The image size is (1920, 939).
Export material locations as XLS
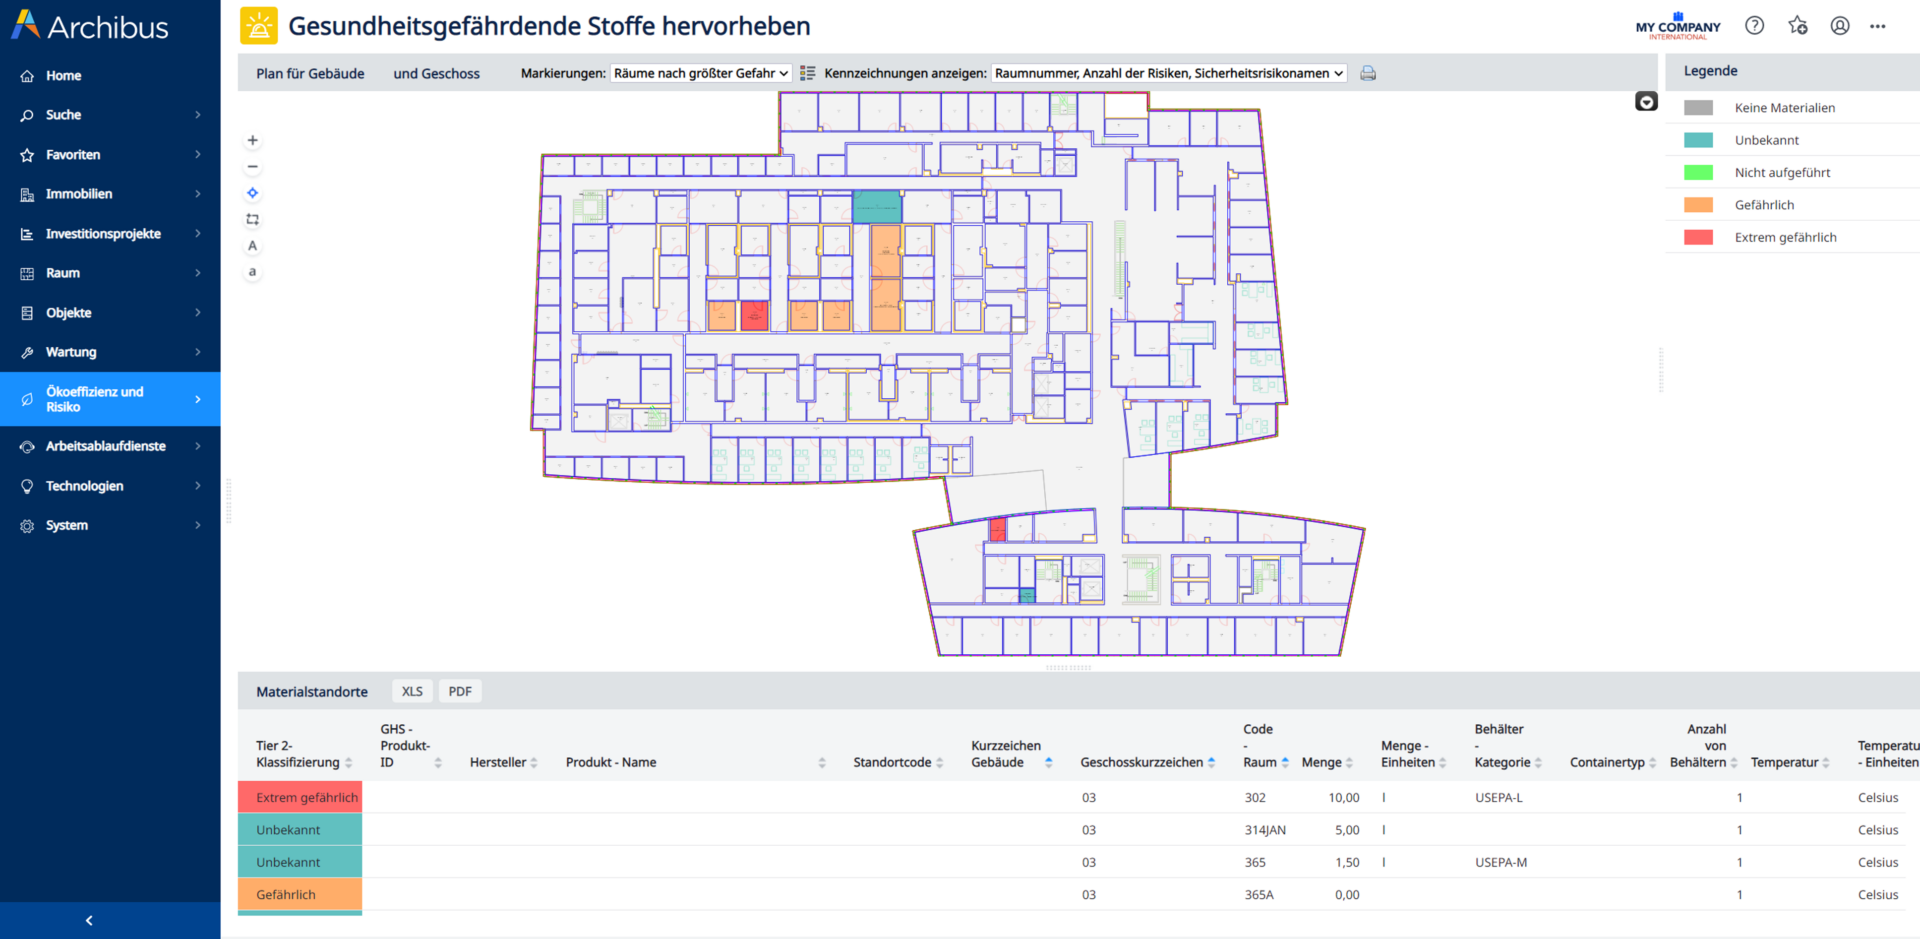[412, 691]
